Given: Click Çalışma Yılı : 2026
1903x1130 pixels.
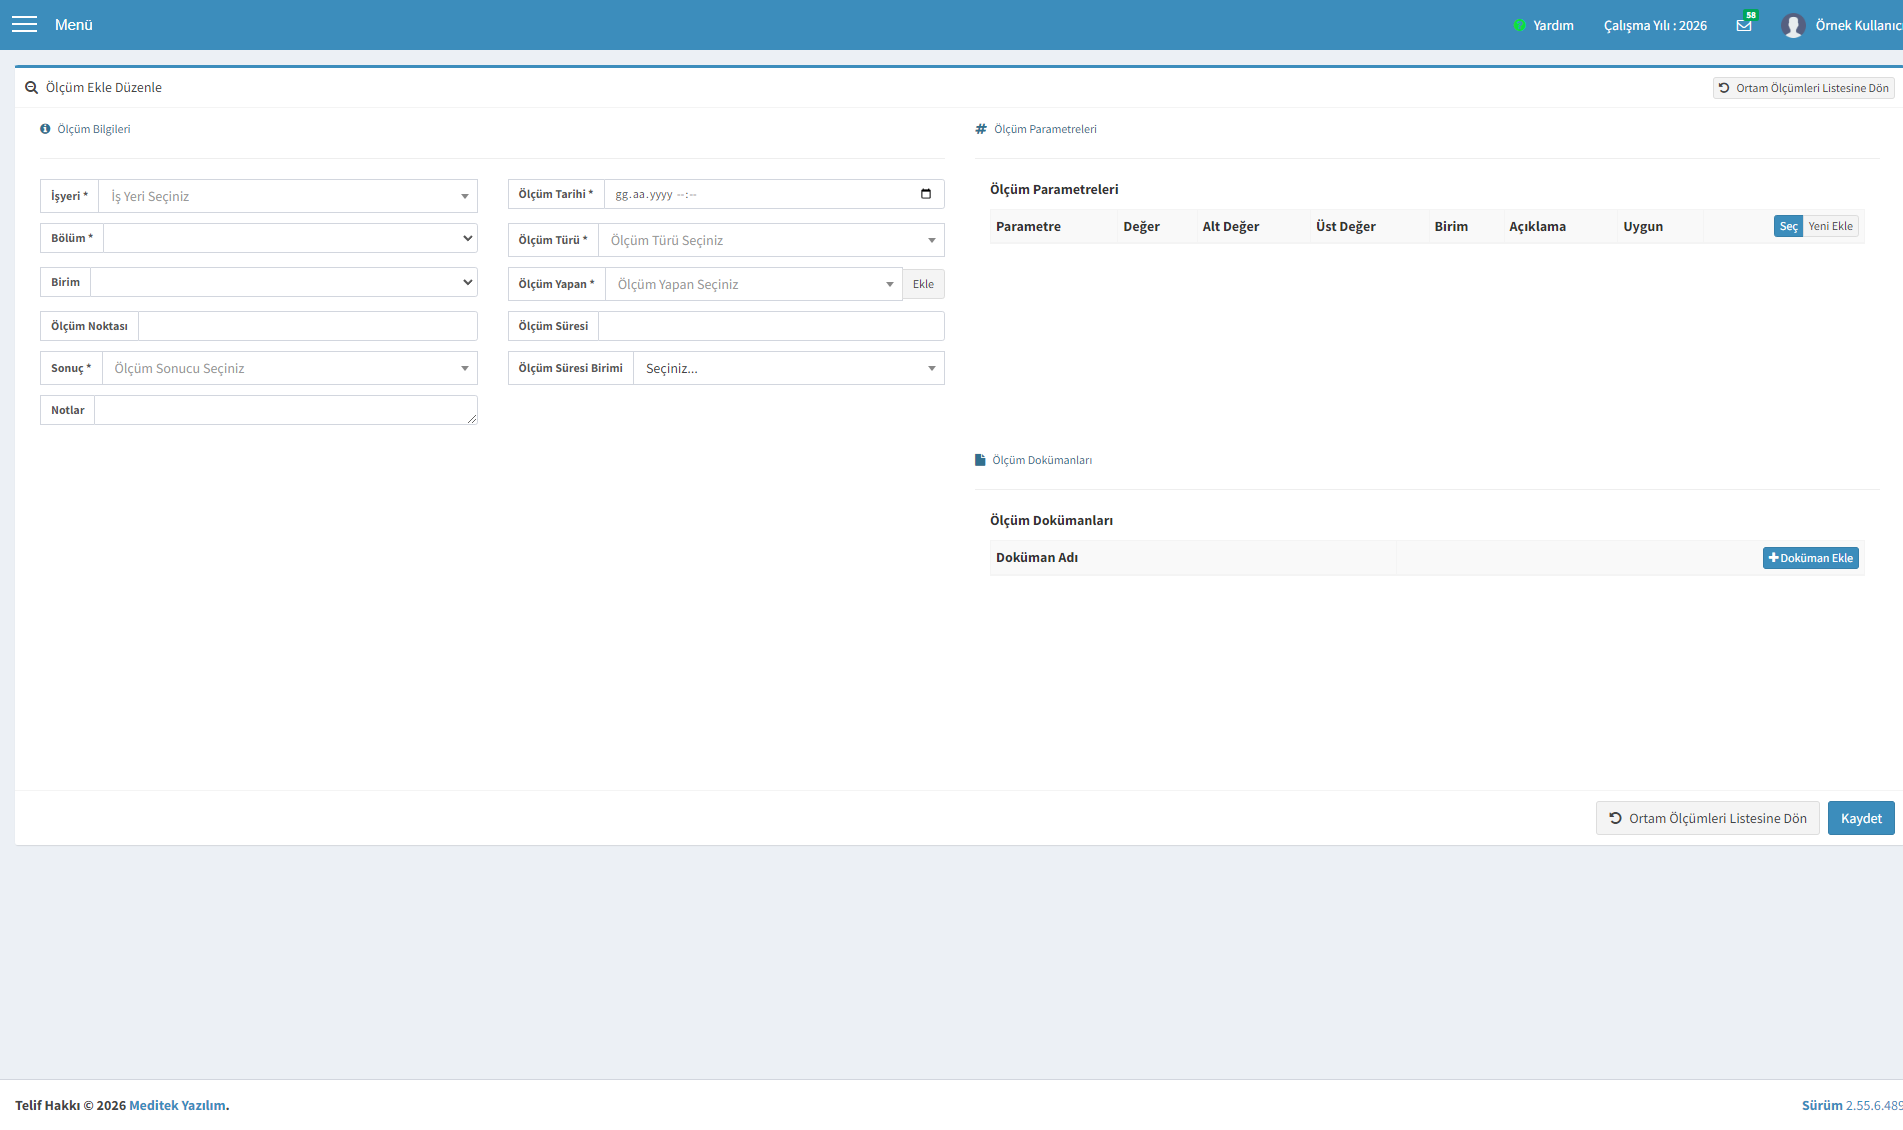Looking at the screenshot, I should click(1655, 26).
